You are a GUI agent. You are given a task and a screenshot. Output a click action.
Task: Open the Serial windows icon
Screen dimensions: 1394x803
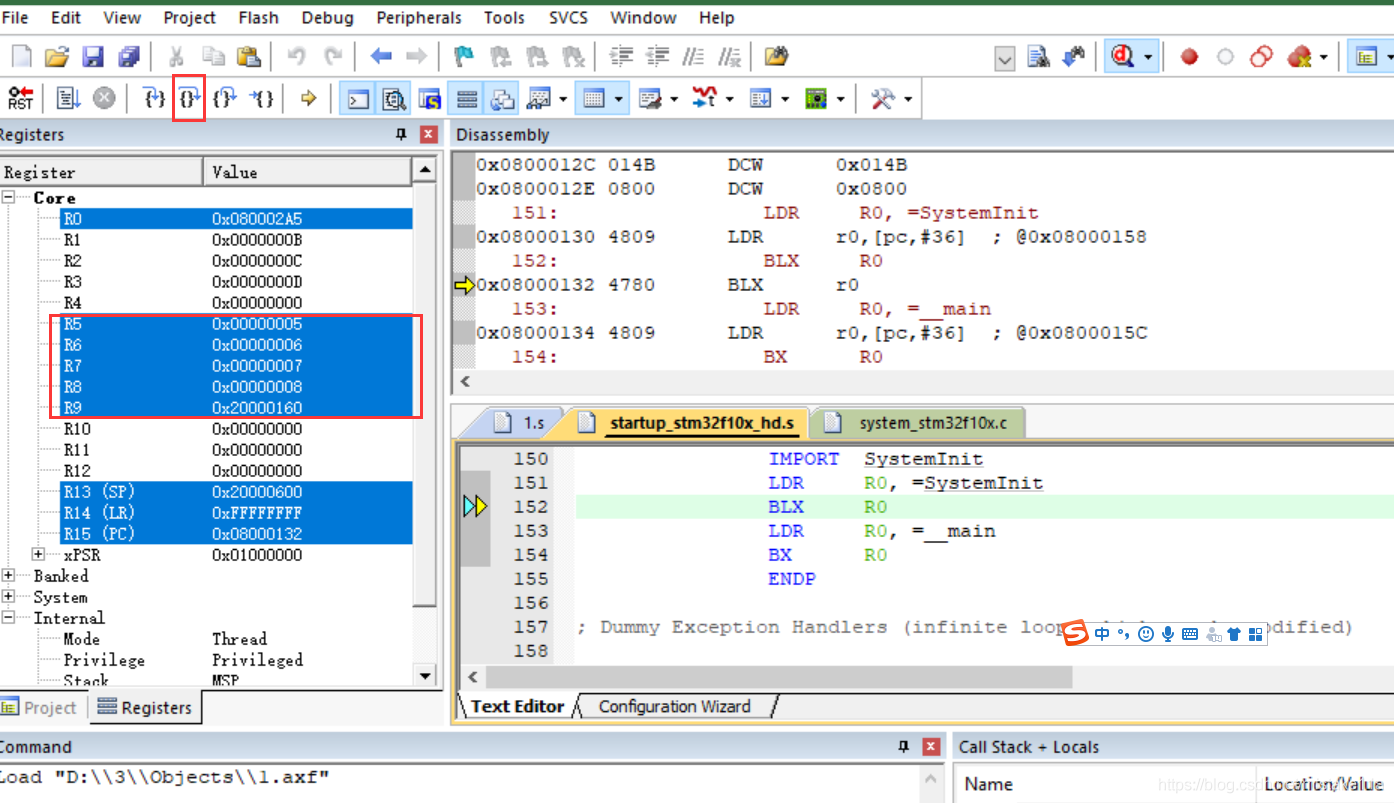tap(650, 99)
